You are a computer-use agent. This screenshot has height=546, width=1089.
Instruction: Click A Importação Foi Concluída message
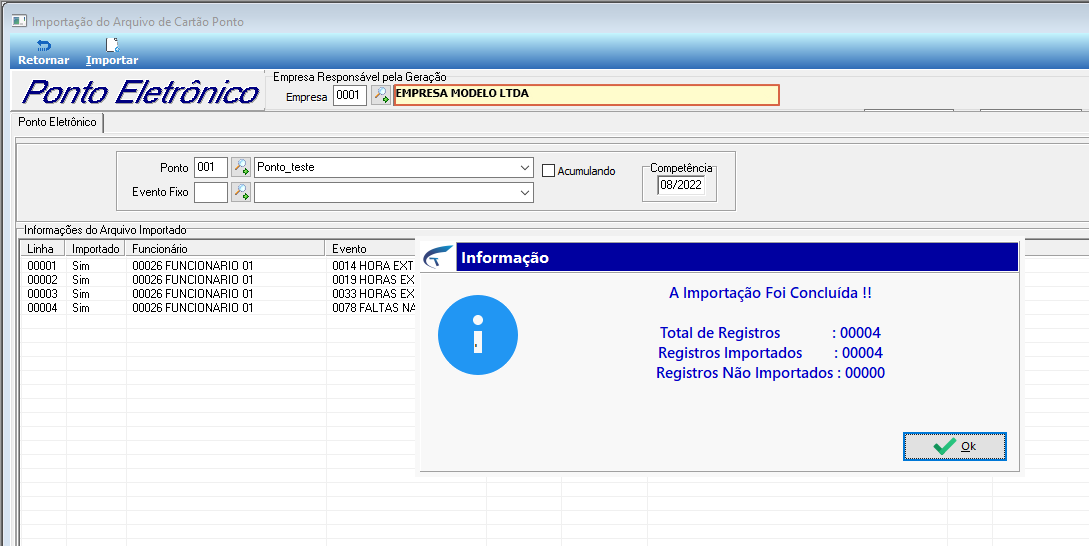(x=770, y=293)
